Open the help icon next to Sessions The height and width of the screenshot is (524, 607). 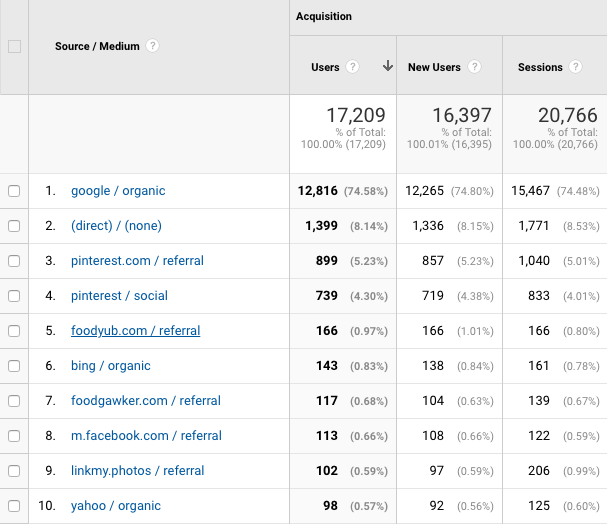575,67
